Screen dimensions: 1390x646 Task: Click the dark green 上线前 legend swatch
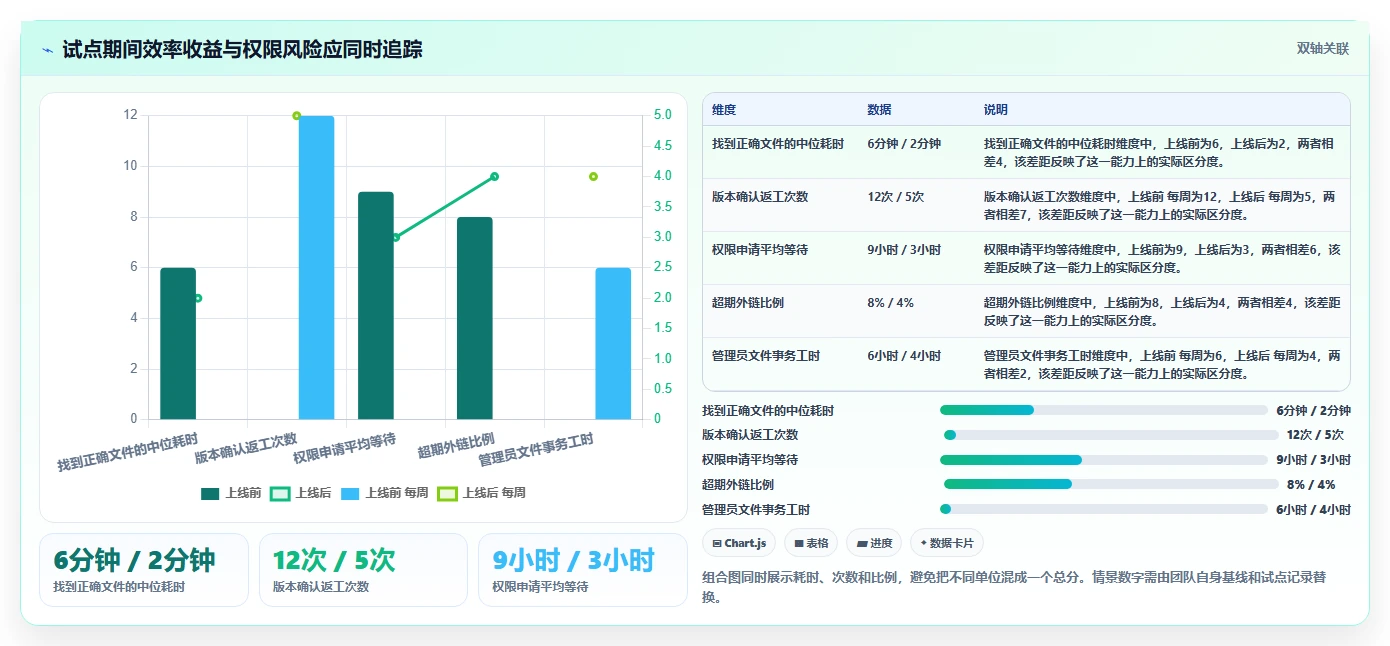tap(210, 493)
